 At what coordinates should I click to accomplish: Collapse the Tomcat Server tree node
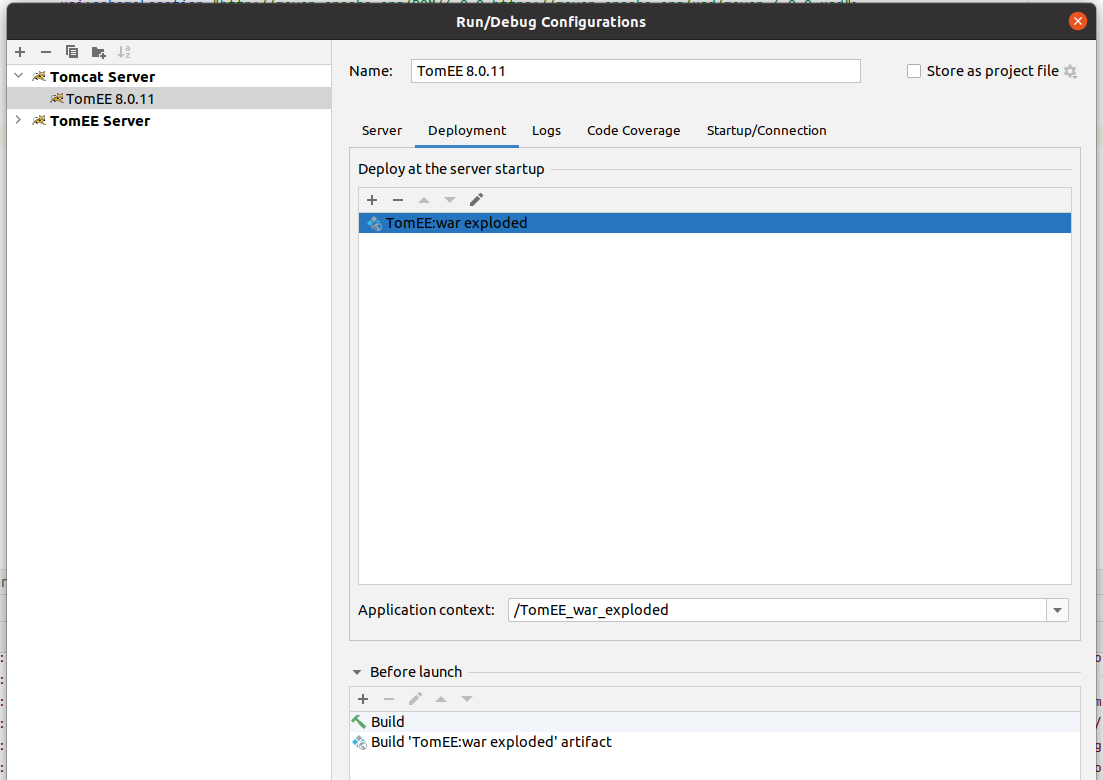tap(18, 76)
